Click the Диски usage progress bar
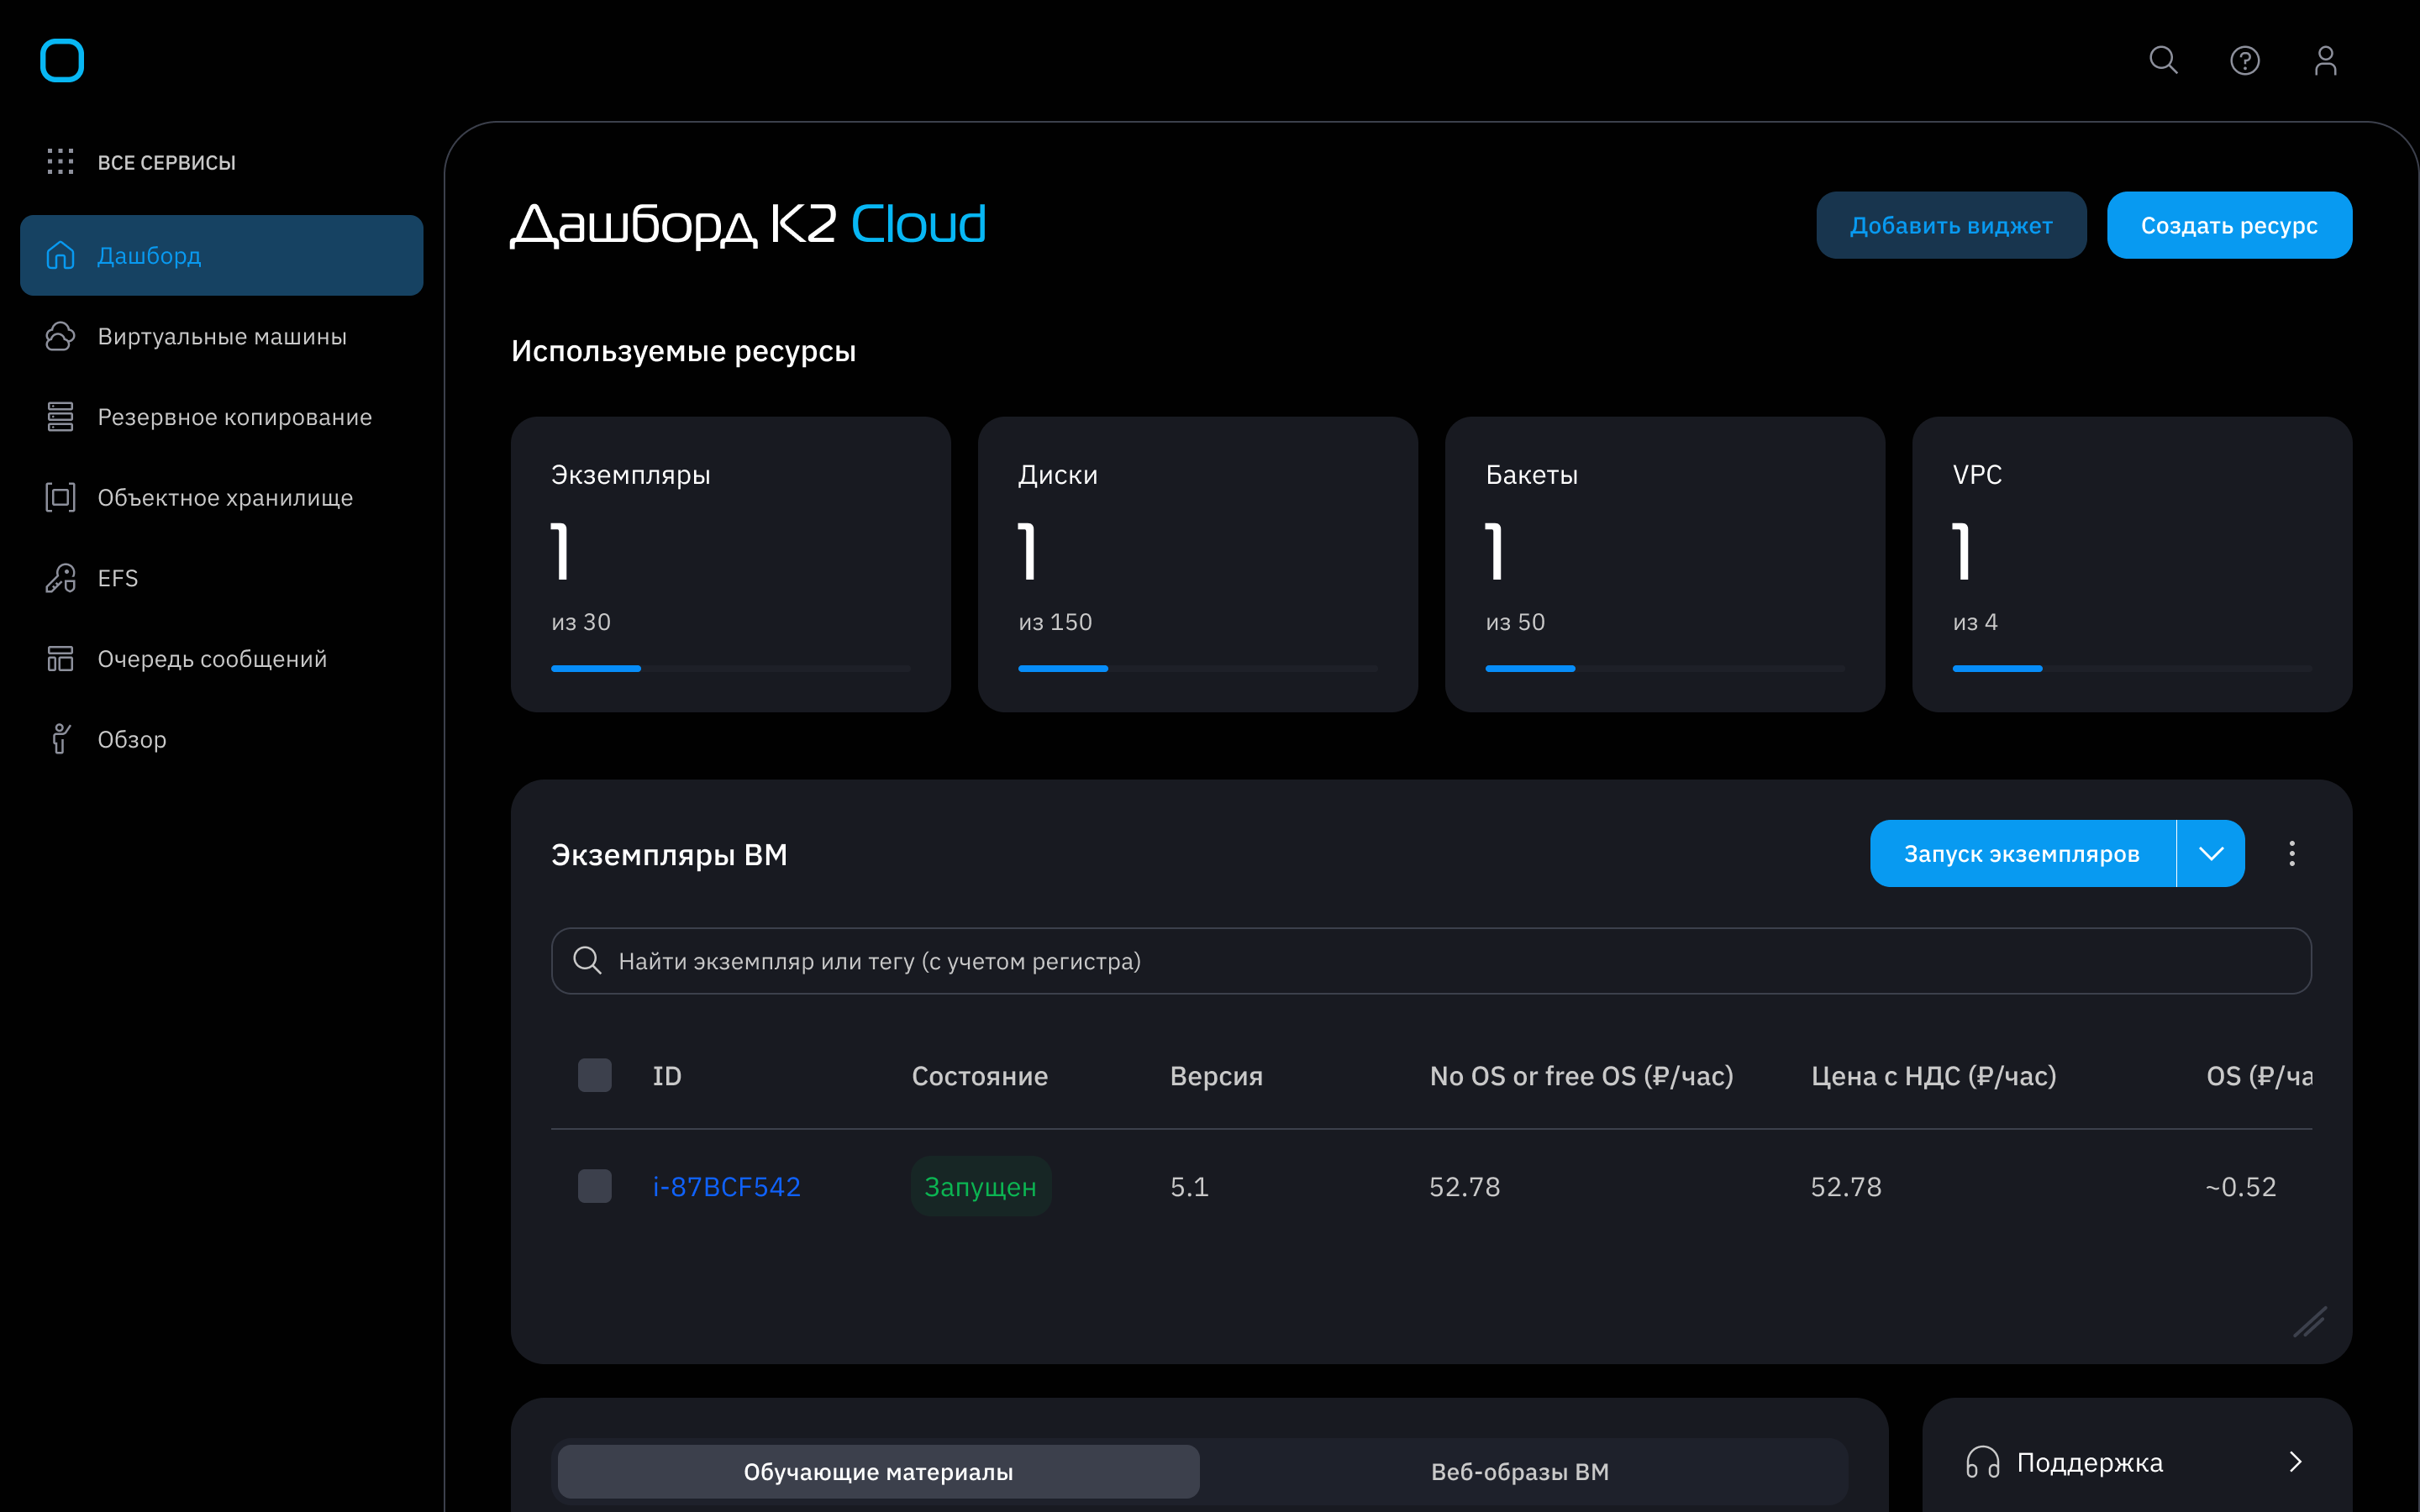The height and width of the screenshot is (1512, 2420). pyautogui.click(x=1197, y=668)
